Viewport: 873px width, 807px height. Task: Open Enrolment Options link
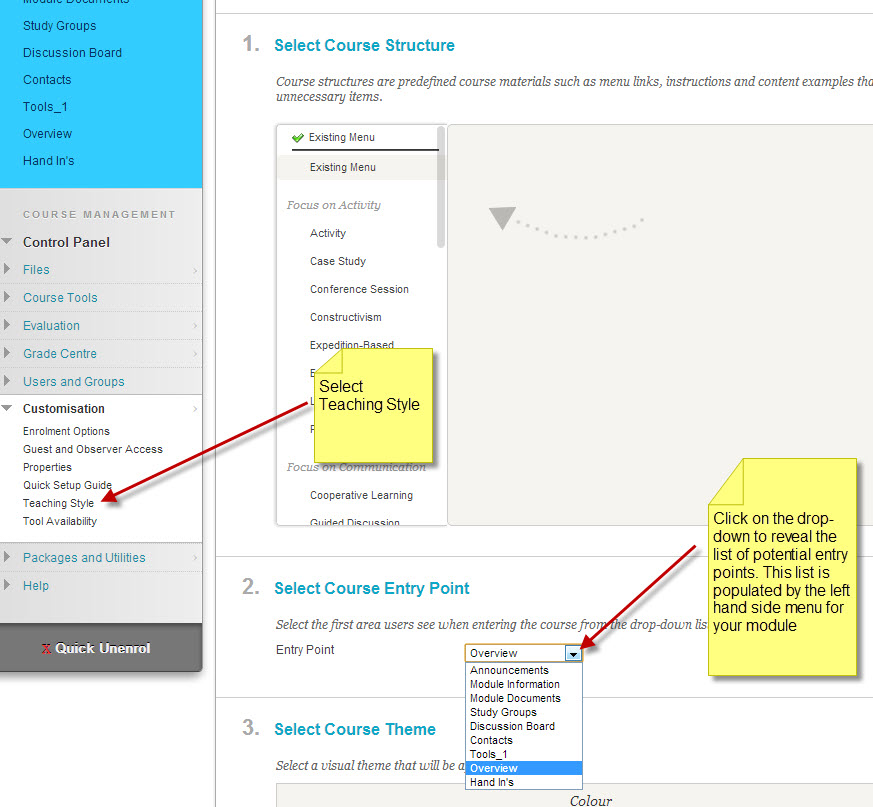pos(66,431)
